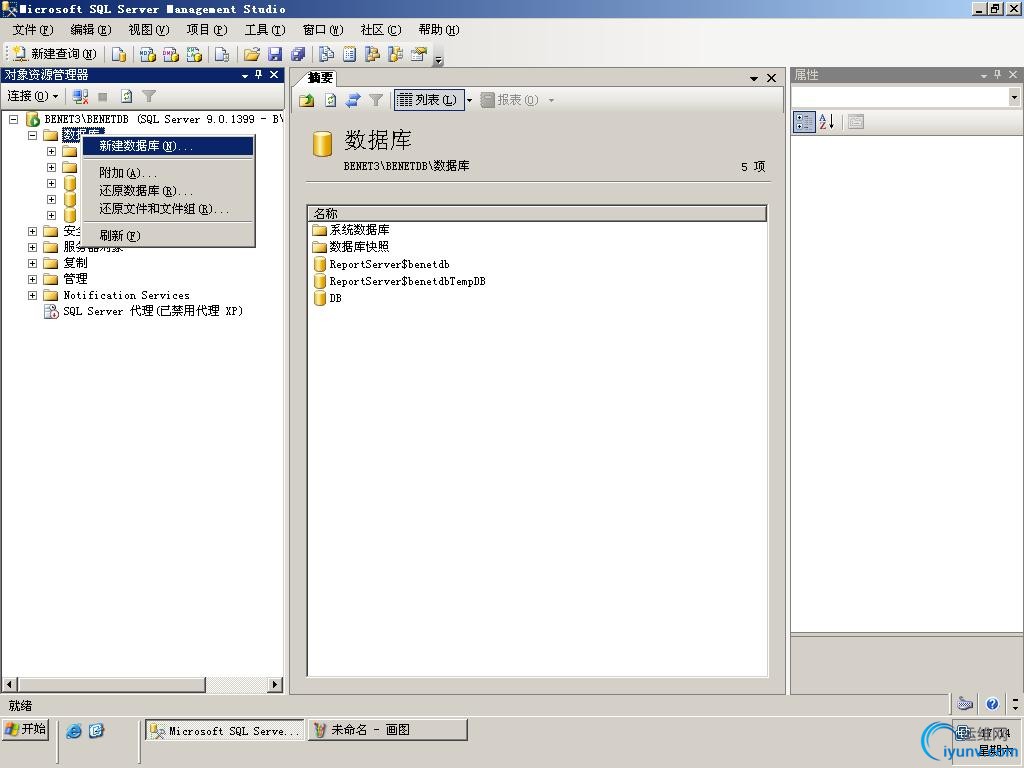Expand the 管理 tree node
The width and height of the screenshot is (1024, 768).
pyautogui.click(x=33, y=280)
